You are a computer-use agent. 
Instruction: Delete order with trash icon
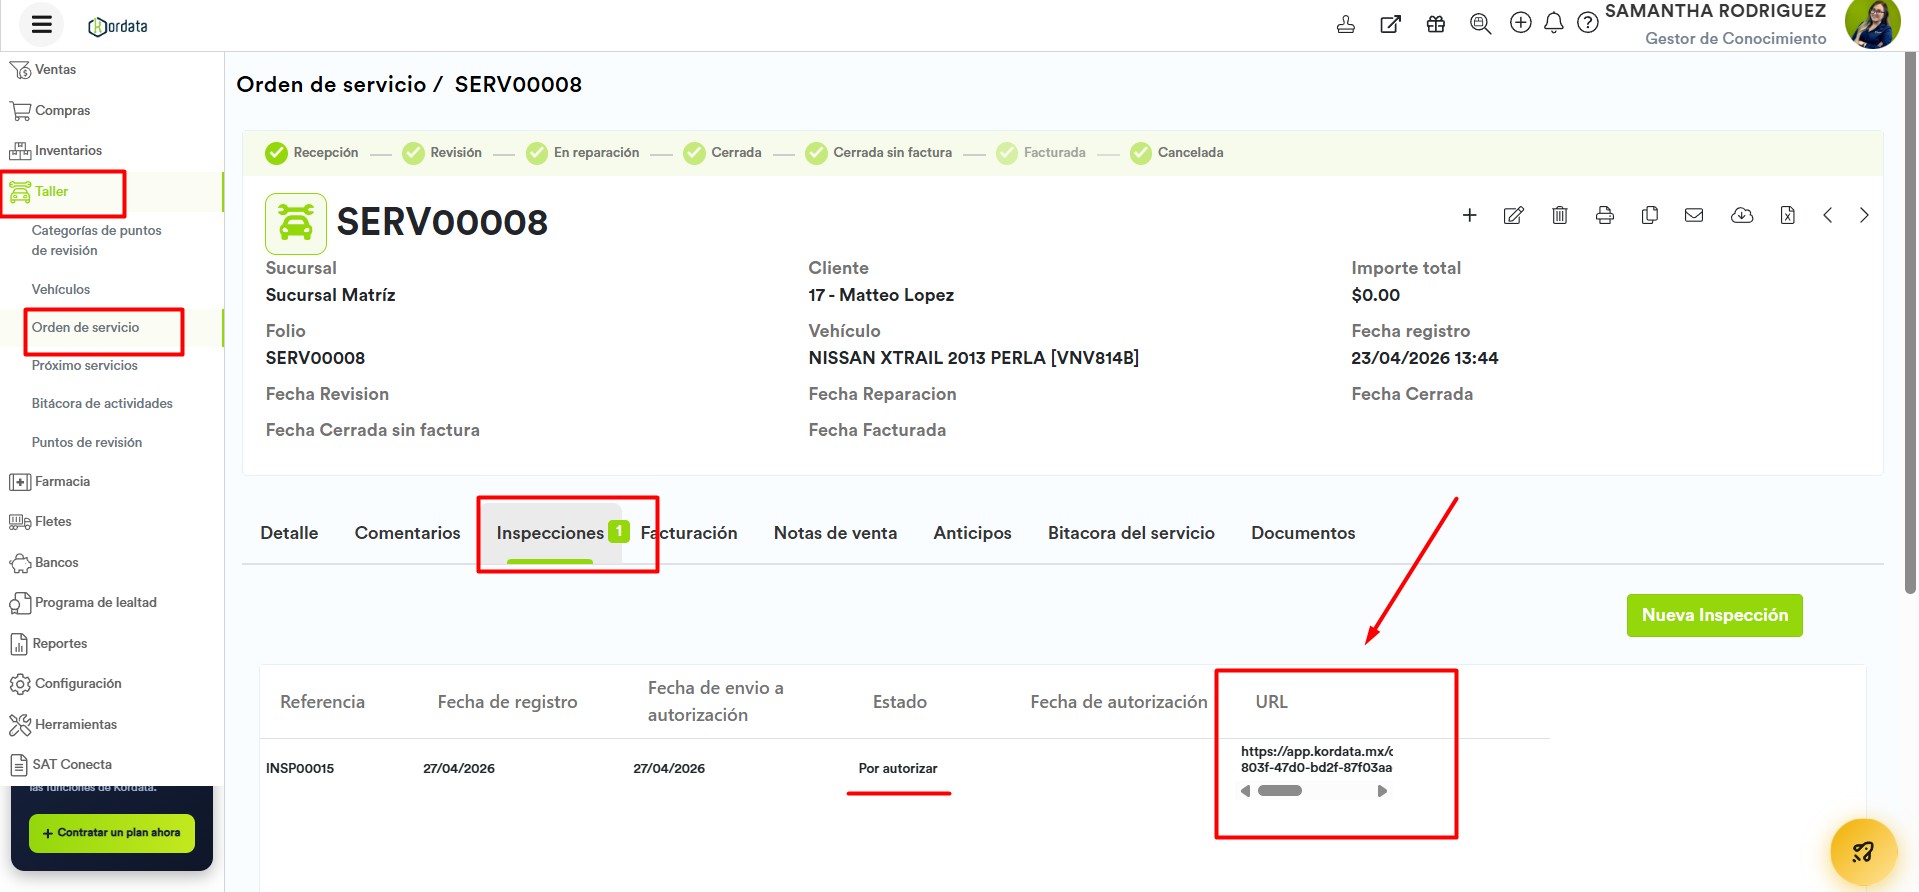(x=1559, y=215)
